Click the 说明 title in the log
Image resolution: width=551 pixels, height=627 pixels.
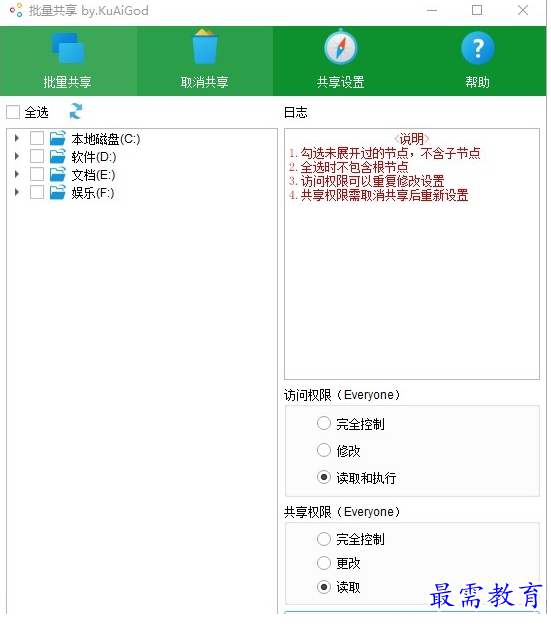412,139
